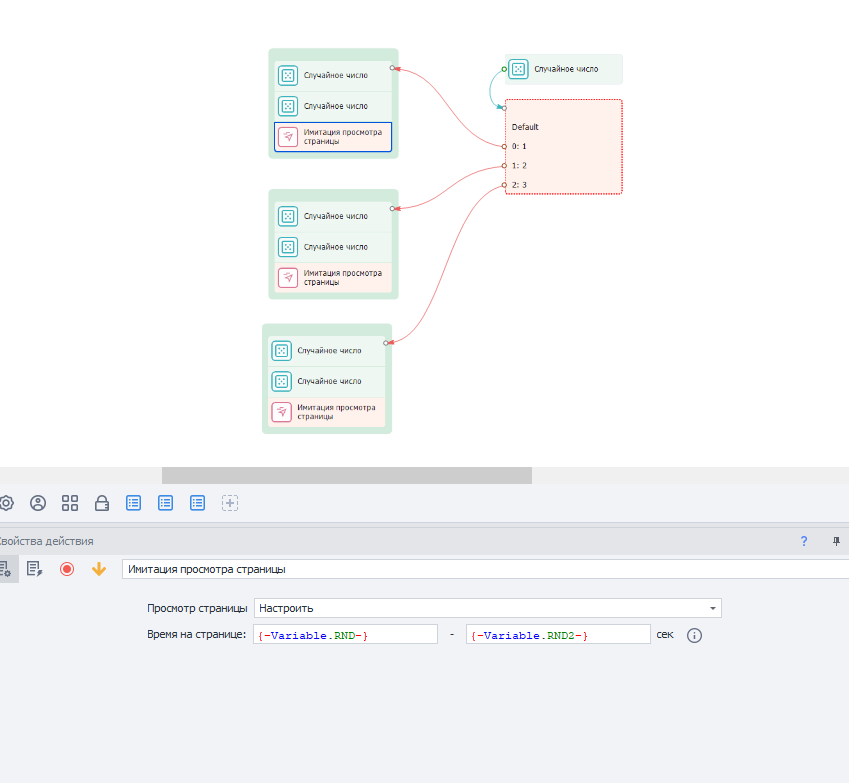Open the Просмотр страницы dropdown
The image size is (849, 783).
(x=488, y=608)
